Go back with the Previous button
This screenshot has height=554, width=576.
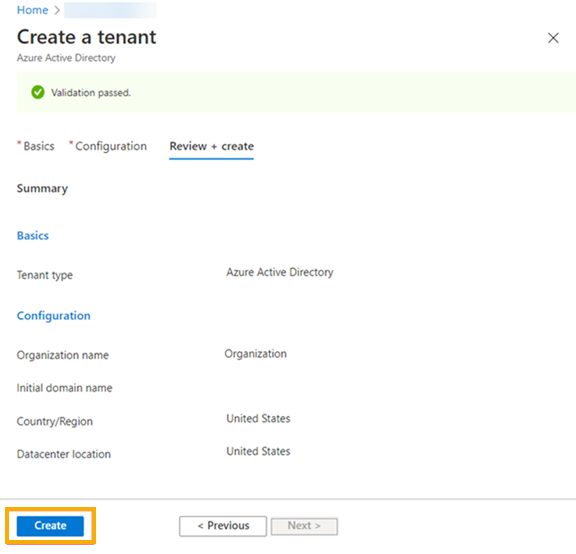pyautogui.click(x=223, y=526)
